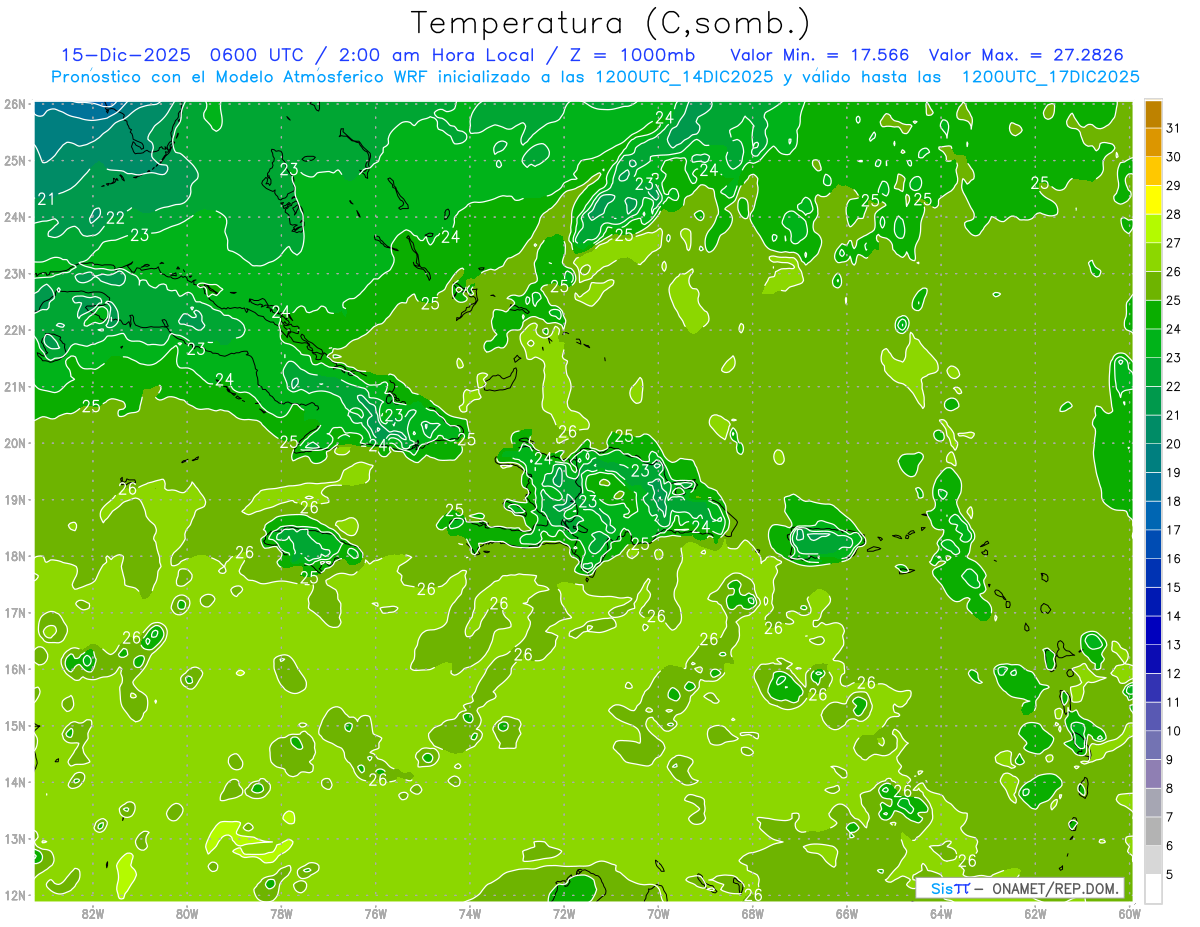Click the "1200UTC_17DIC2025" valid-until time text

[x=1050, y=77]
